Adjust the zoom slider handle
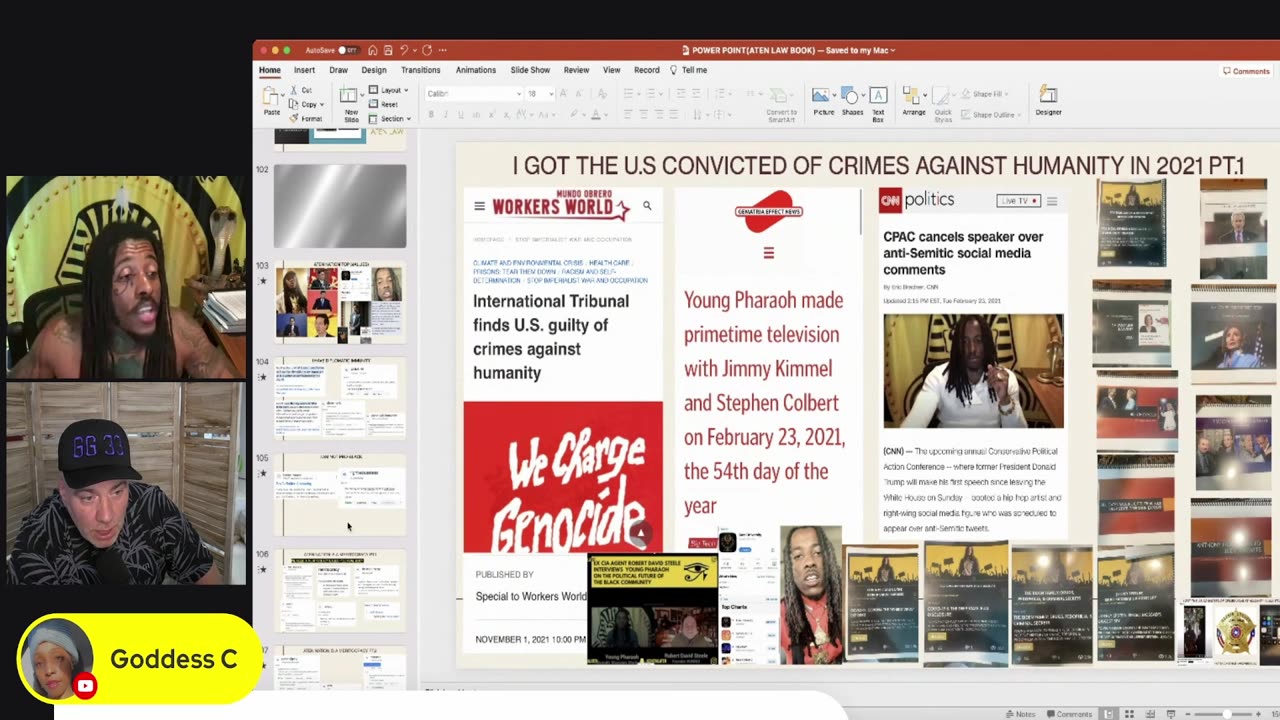This screenshot has height=720, width=1280. 1226,714
